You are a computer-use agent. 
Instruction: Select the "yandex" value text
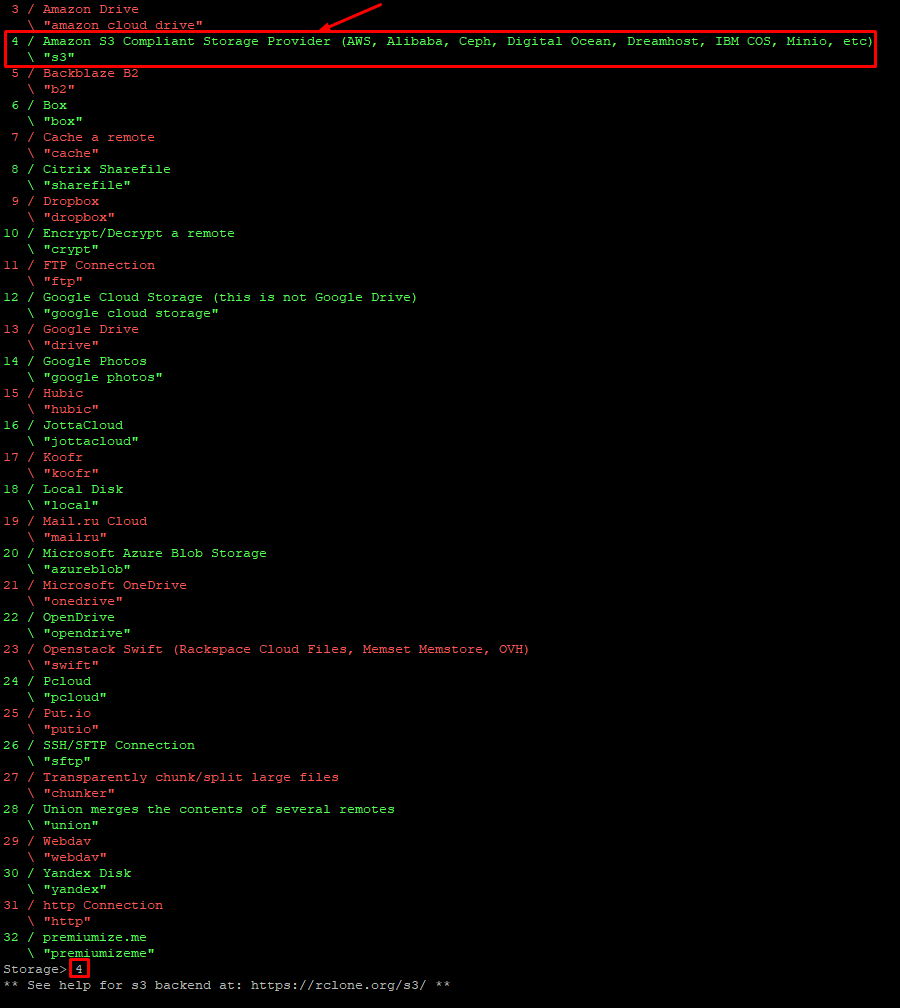pyautogui.click(x=75, y=890)
